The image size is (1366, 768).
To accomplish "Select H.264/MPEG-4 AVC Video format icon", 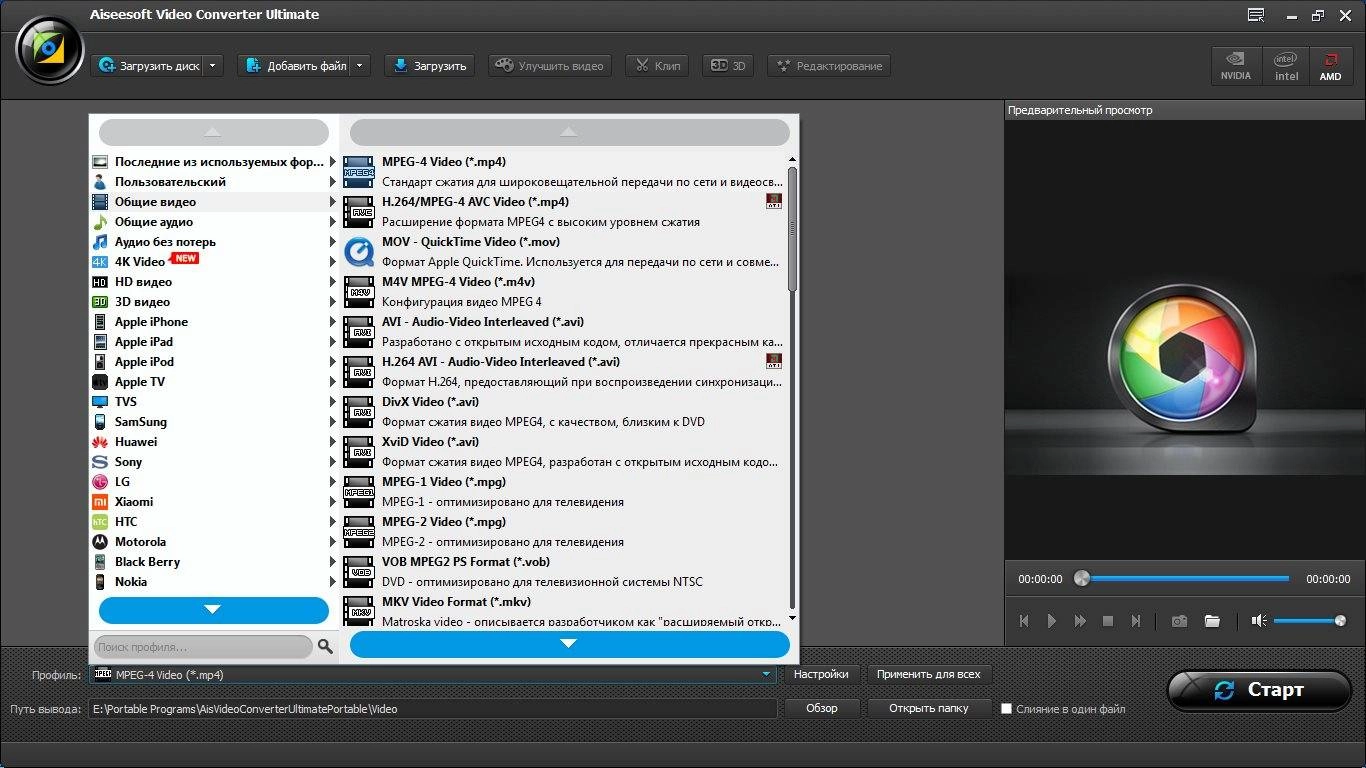I will (359, 211).
